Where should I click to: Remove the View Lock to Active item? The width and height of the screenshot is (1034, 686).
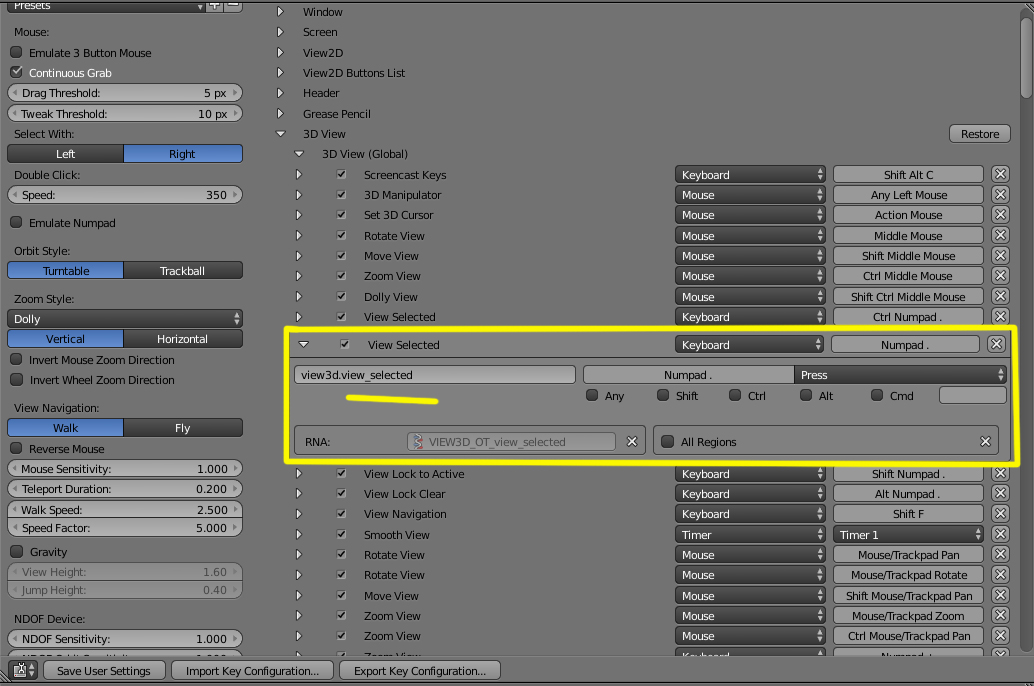tap(1000, 474)
